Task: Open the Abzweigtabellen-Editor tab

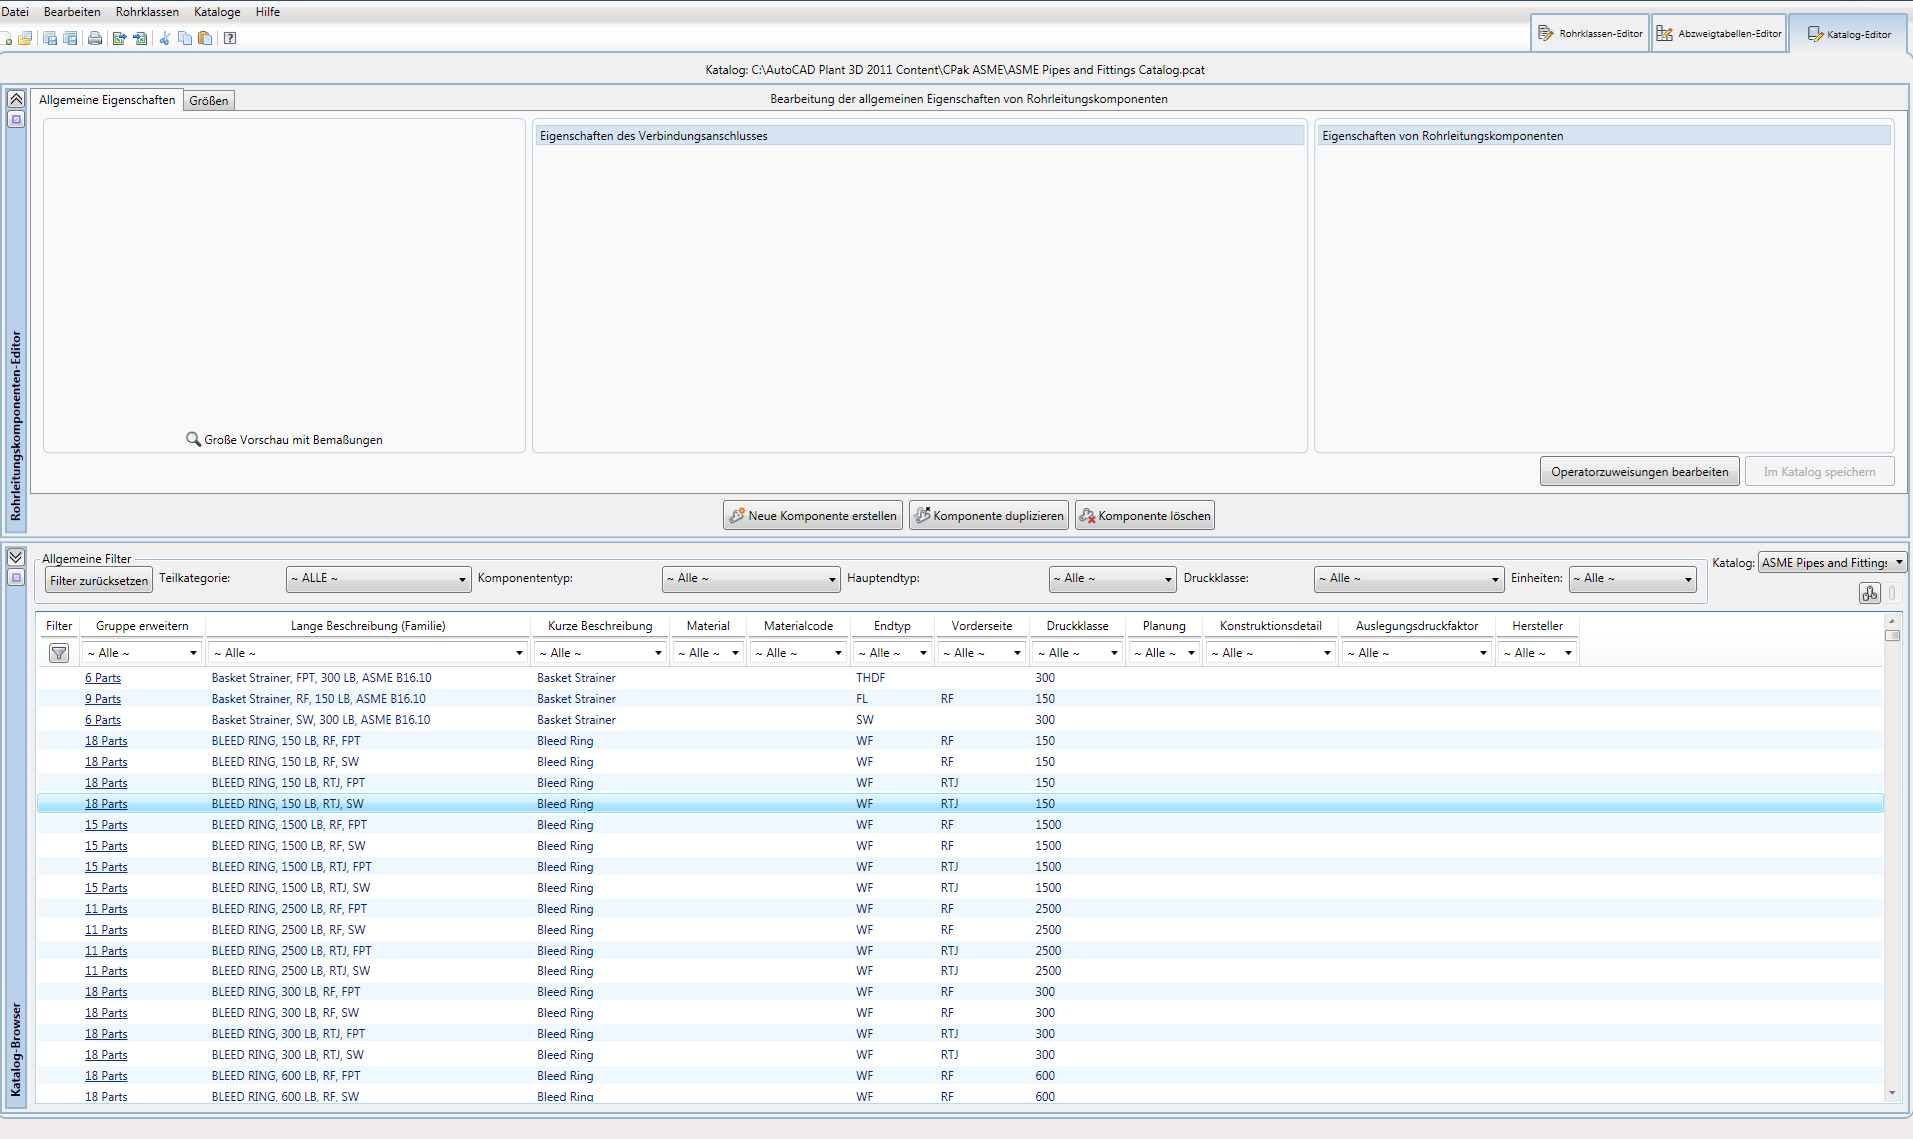Action: point(1720,33)
